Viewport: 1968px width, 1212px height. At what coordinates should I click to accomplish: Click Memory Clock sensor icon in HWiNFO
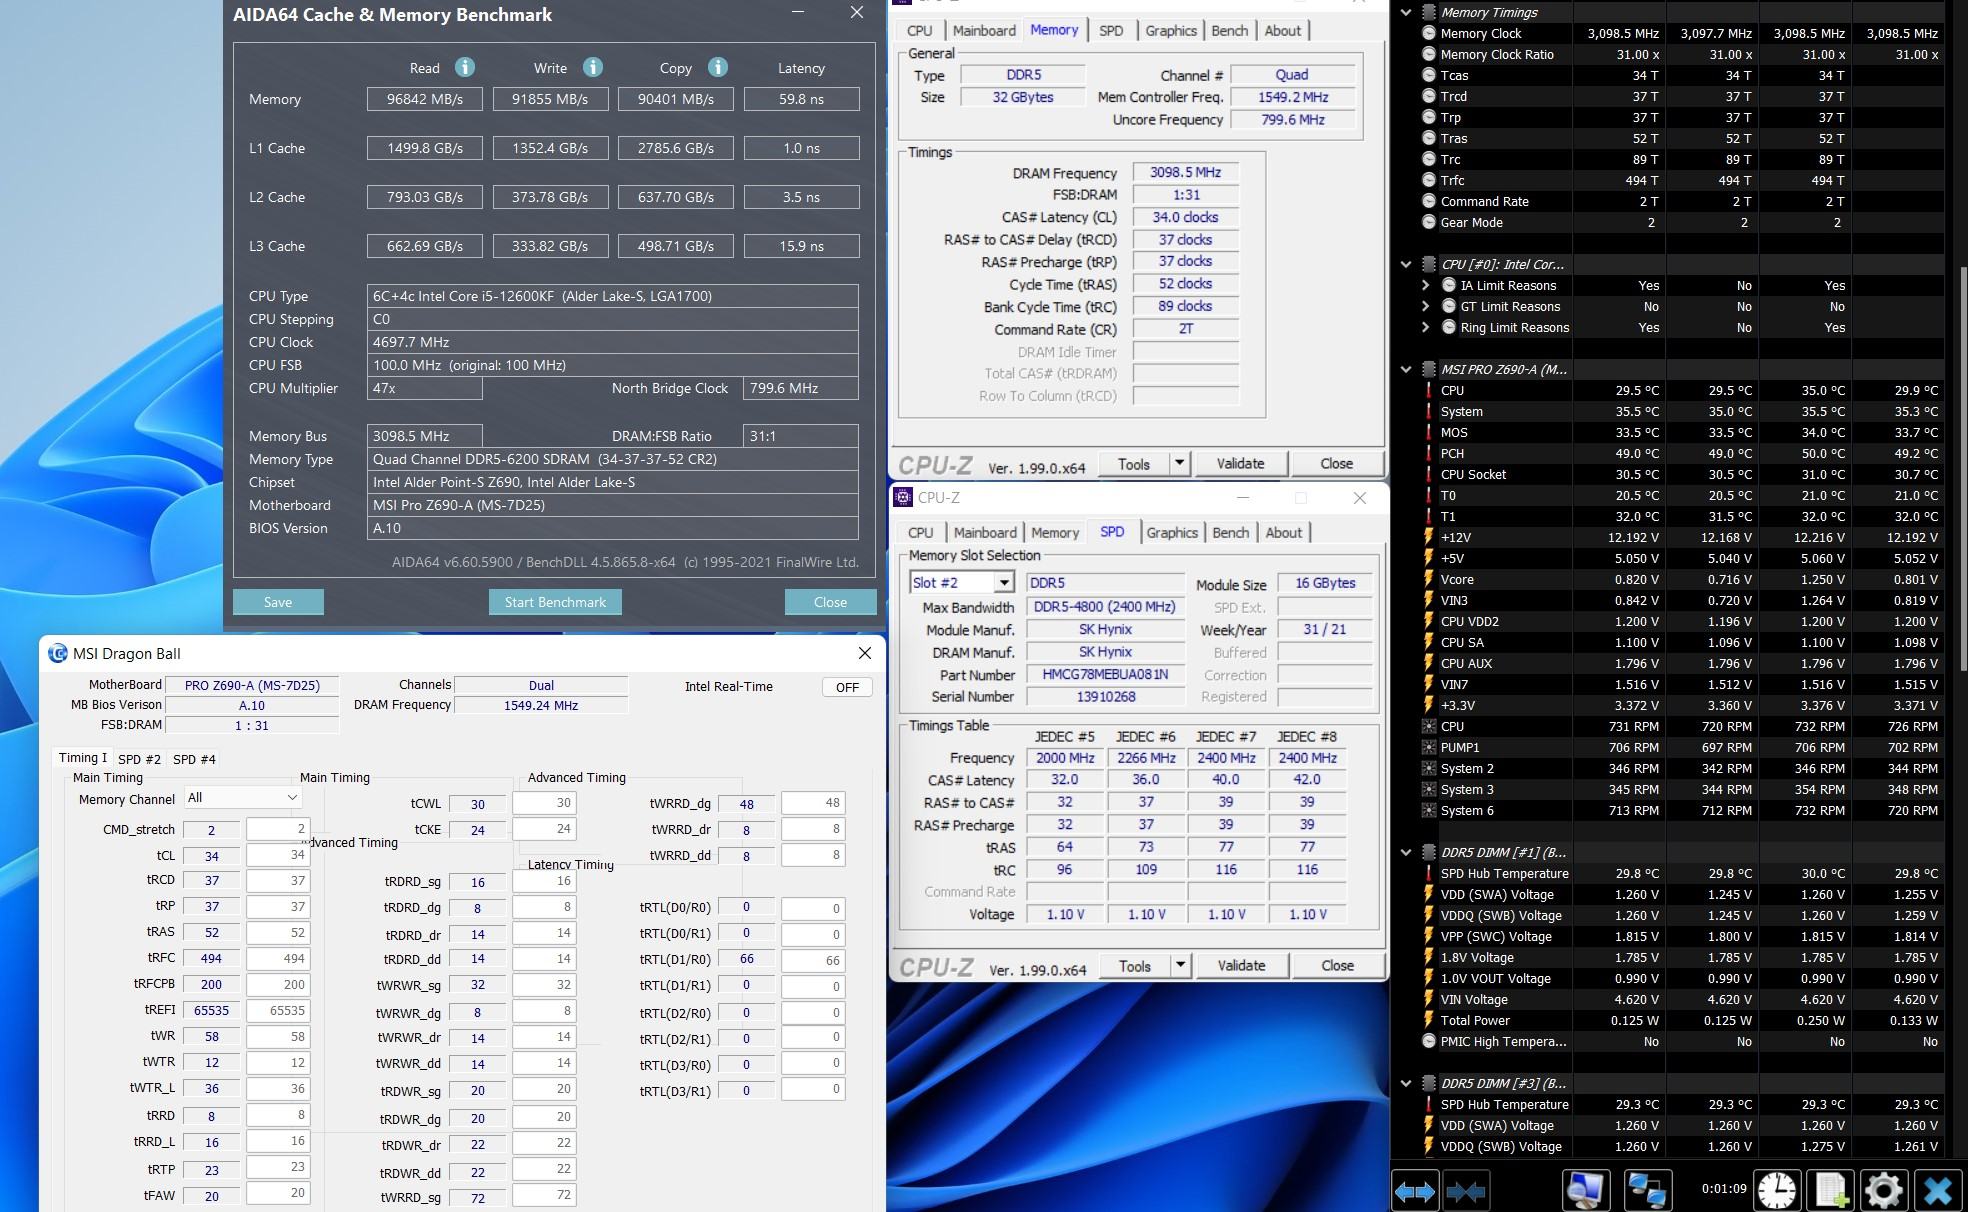point(1429,33)
